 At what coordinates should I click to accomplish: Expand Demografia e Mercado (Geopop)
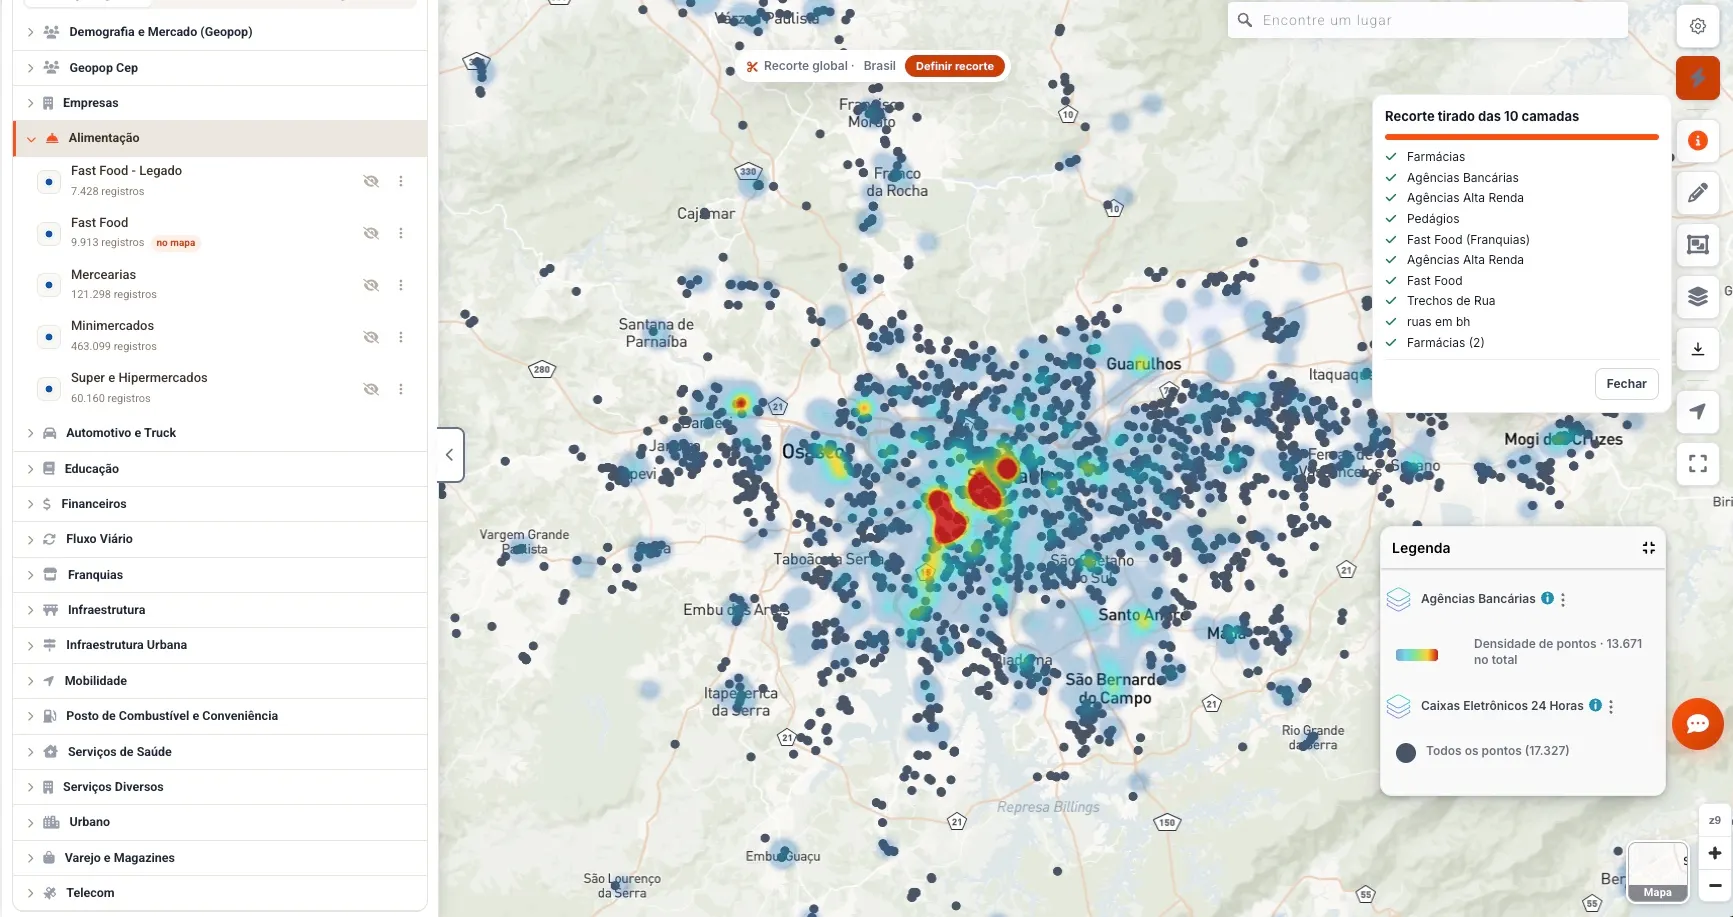click(220, 32)
